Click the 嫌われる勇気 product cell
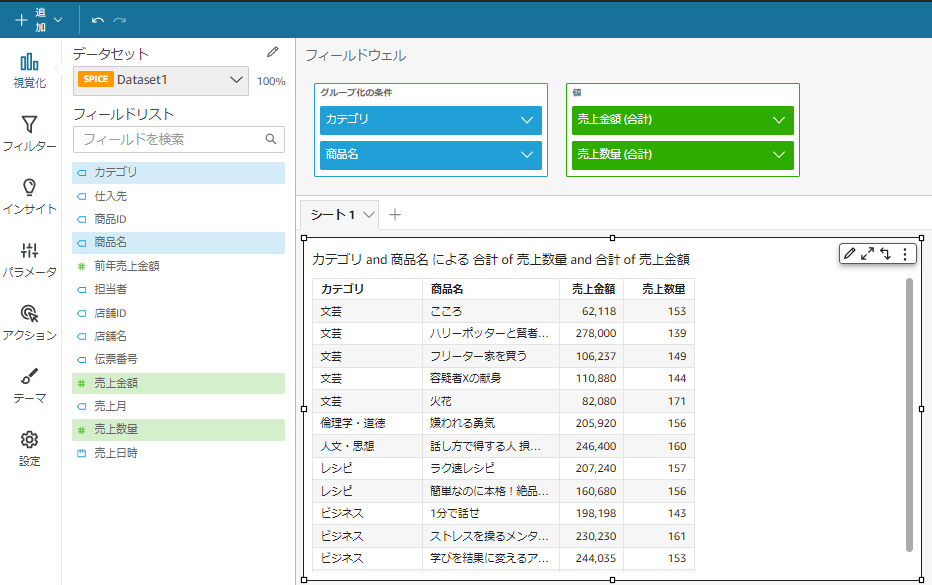Image resolution: width=932 pixels, height=585 pixels. point(491,423)
